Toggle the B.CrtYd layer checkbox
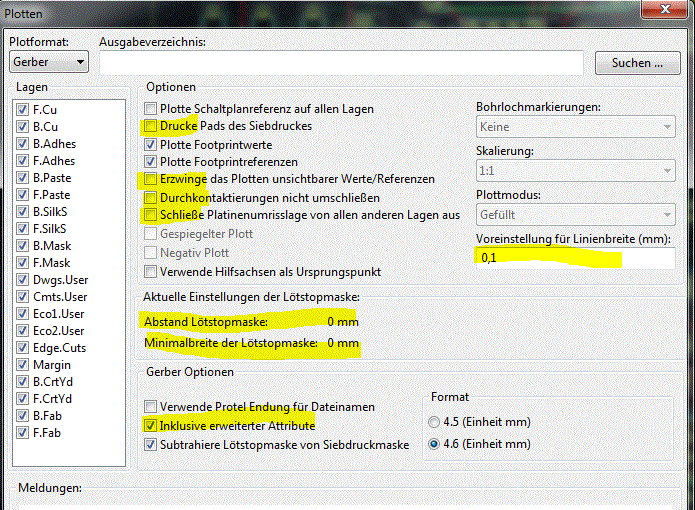Viewport: 695px width, 510px height. click(22, 382)
